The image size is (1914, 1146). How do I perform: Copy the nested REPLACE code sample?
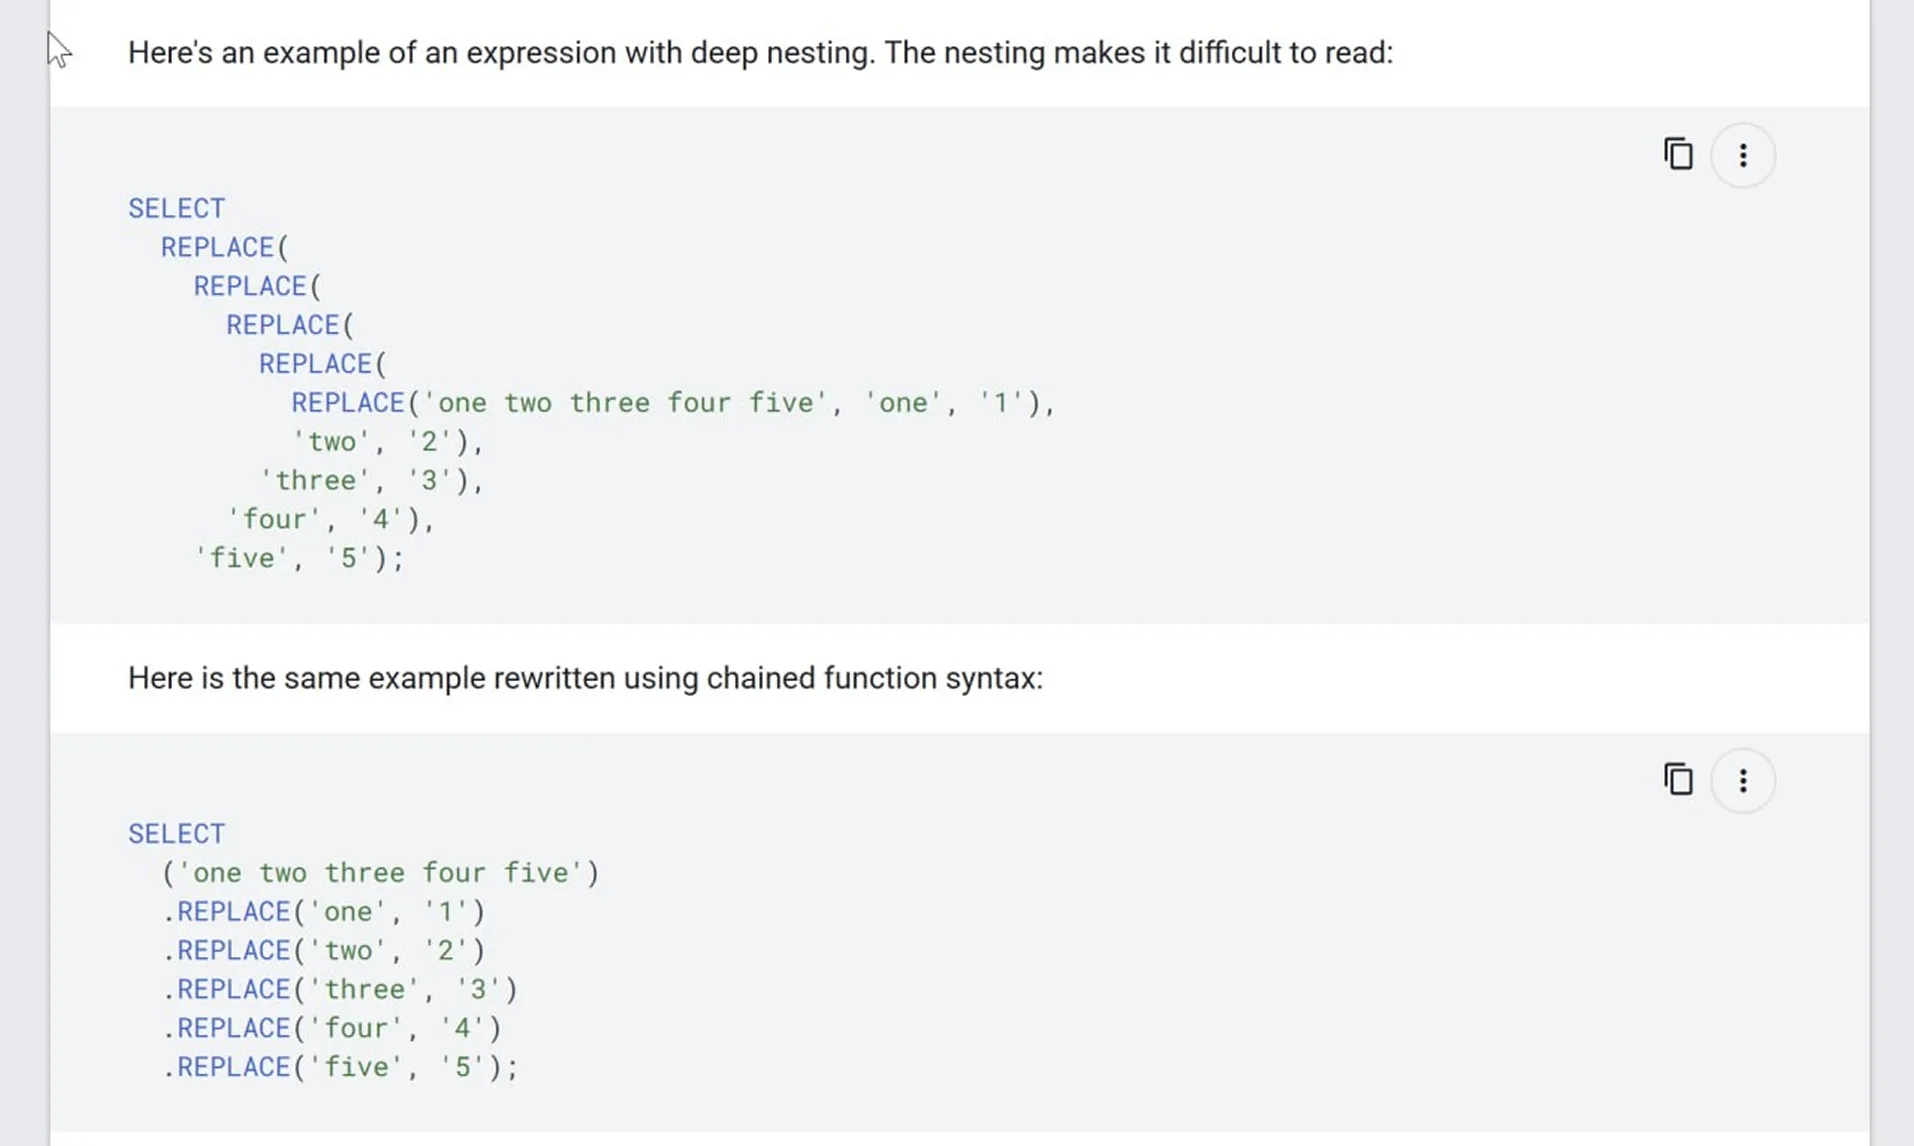click(1678, 155)
